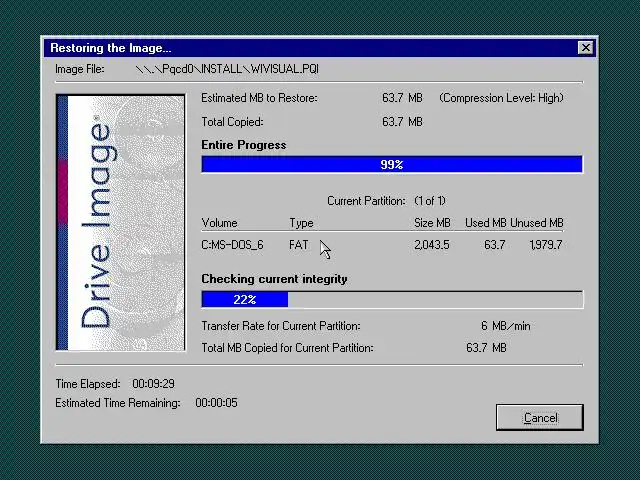Click the Checking current integrity heading
The image size is (640, 480).
click(274, 279)
